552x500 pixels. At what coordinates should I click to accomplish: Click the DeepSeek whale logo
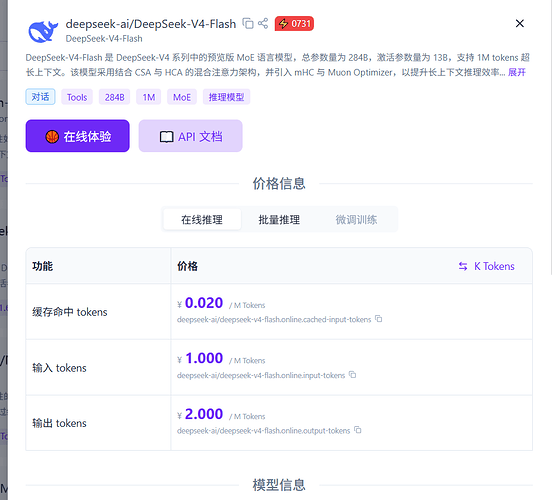point(43,31)
